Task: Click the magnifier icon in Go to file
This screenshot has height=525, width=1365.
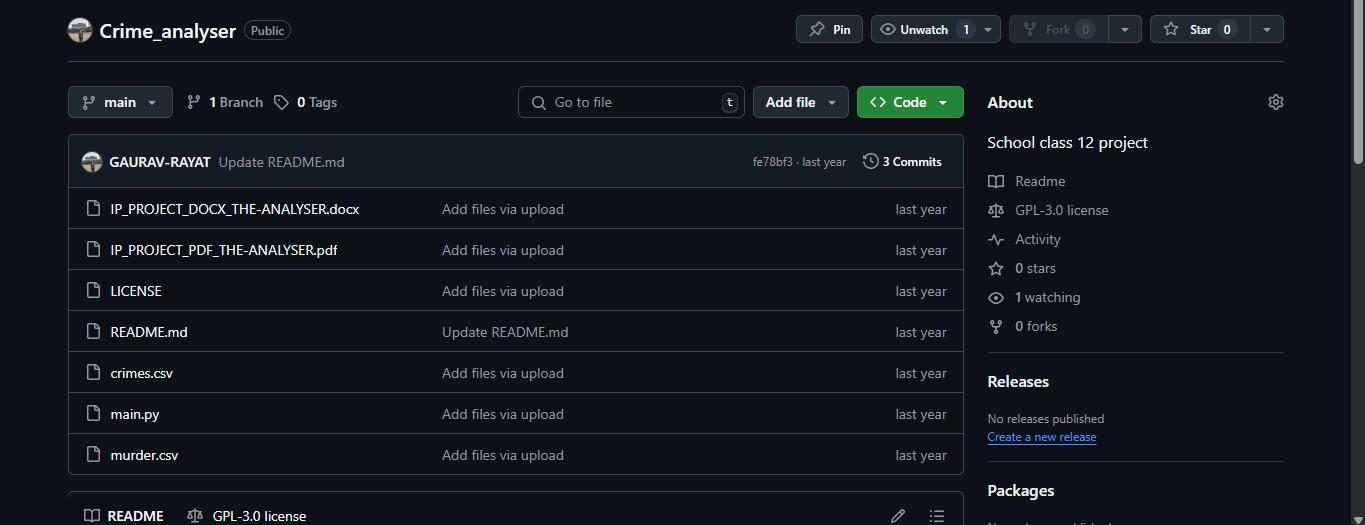Action: [538, 102]
